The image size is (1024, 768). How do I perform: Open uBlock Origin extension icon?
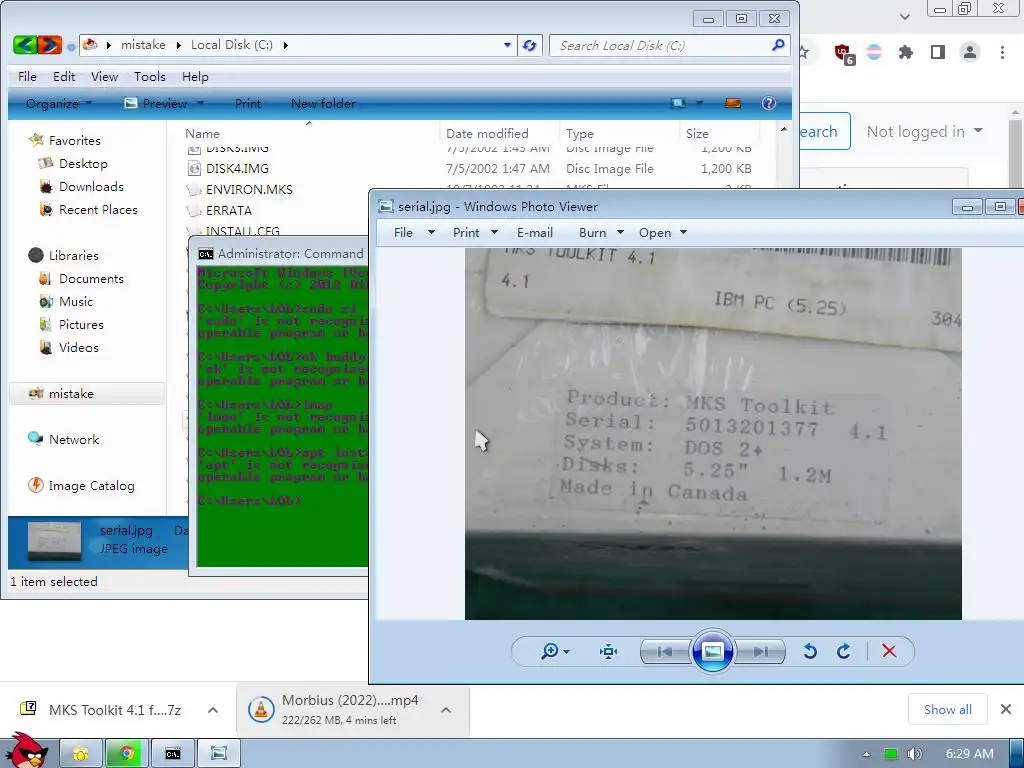tap(844, 54)
